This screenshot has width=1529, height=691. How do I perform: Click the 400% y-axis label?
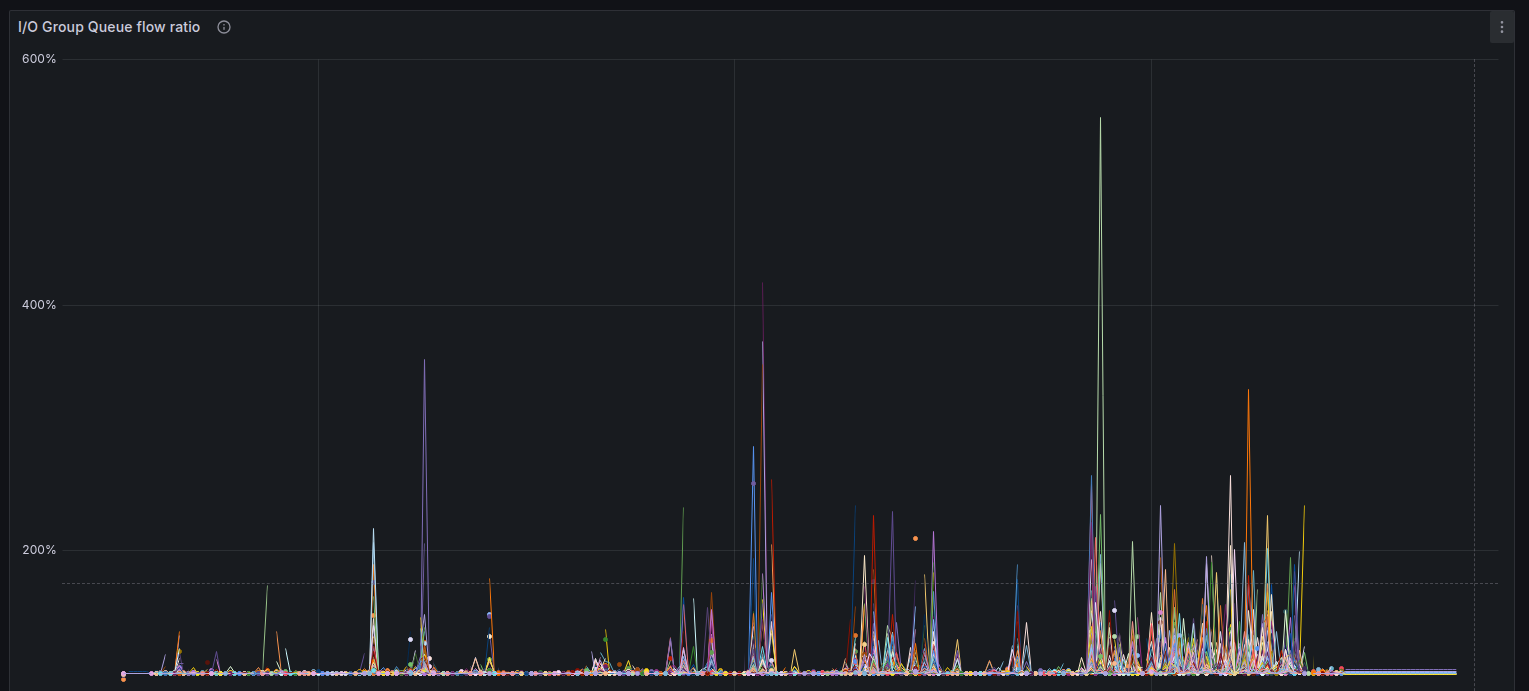[x=39, y=305]
